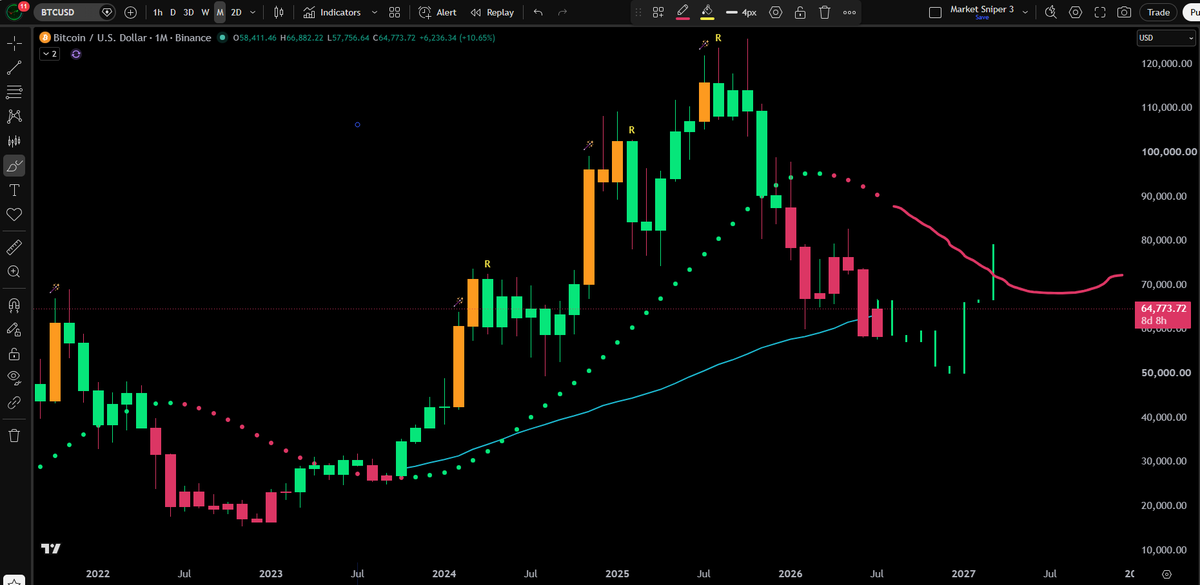
Task: Open the chart layout selector square
Action: coord(935,12)
